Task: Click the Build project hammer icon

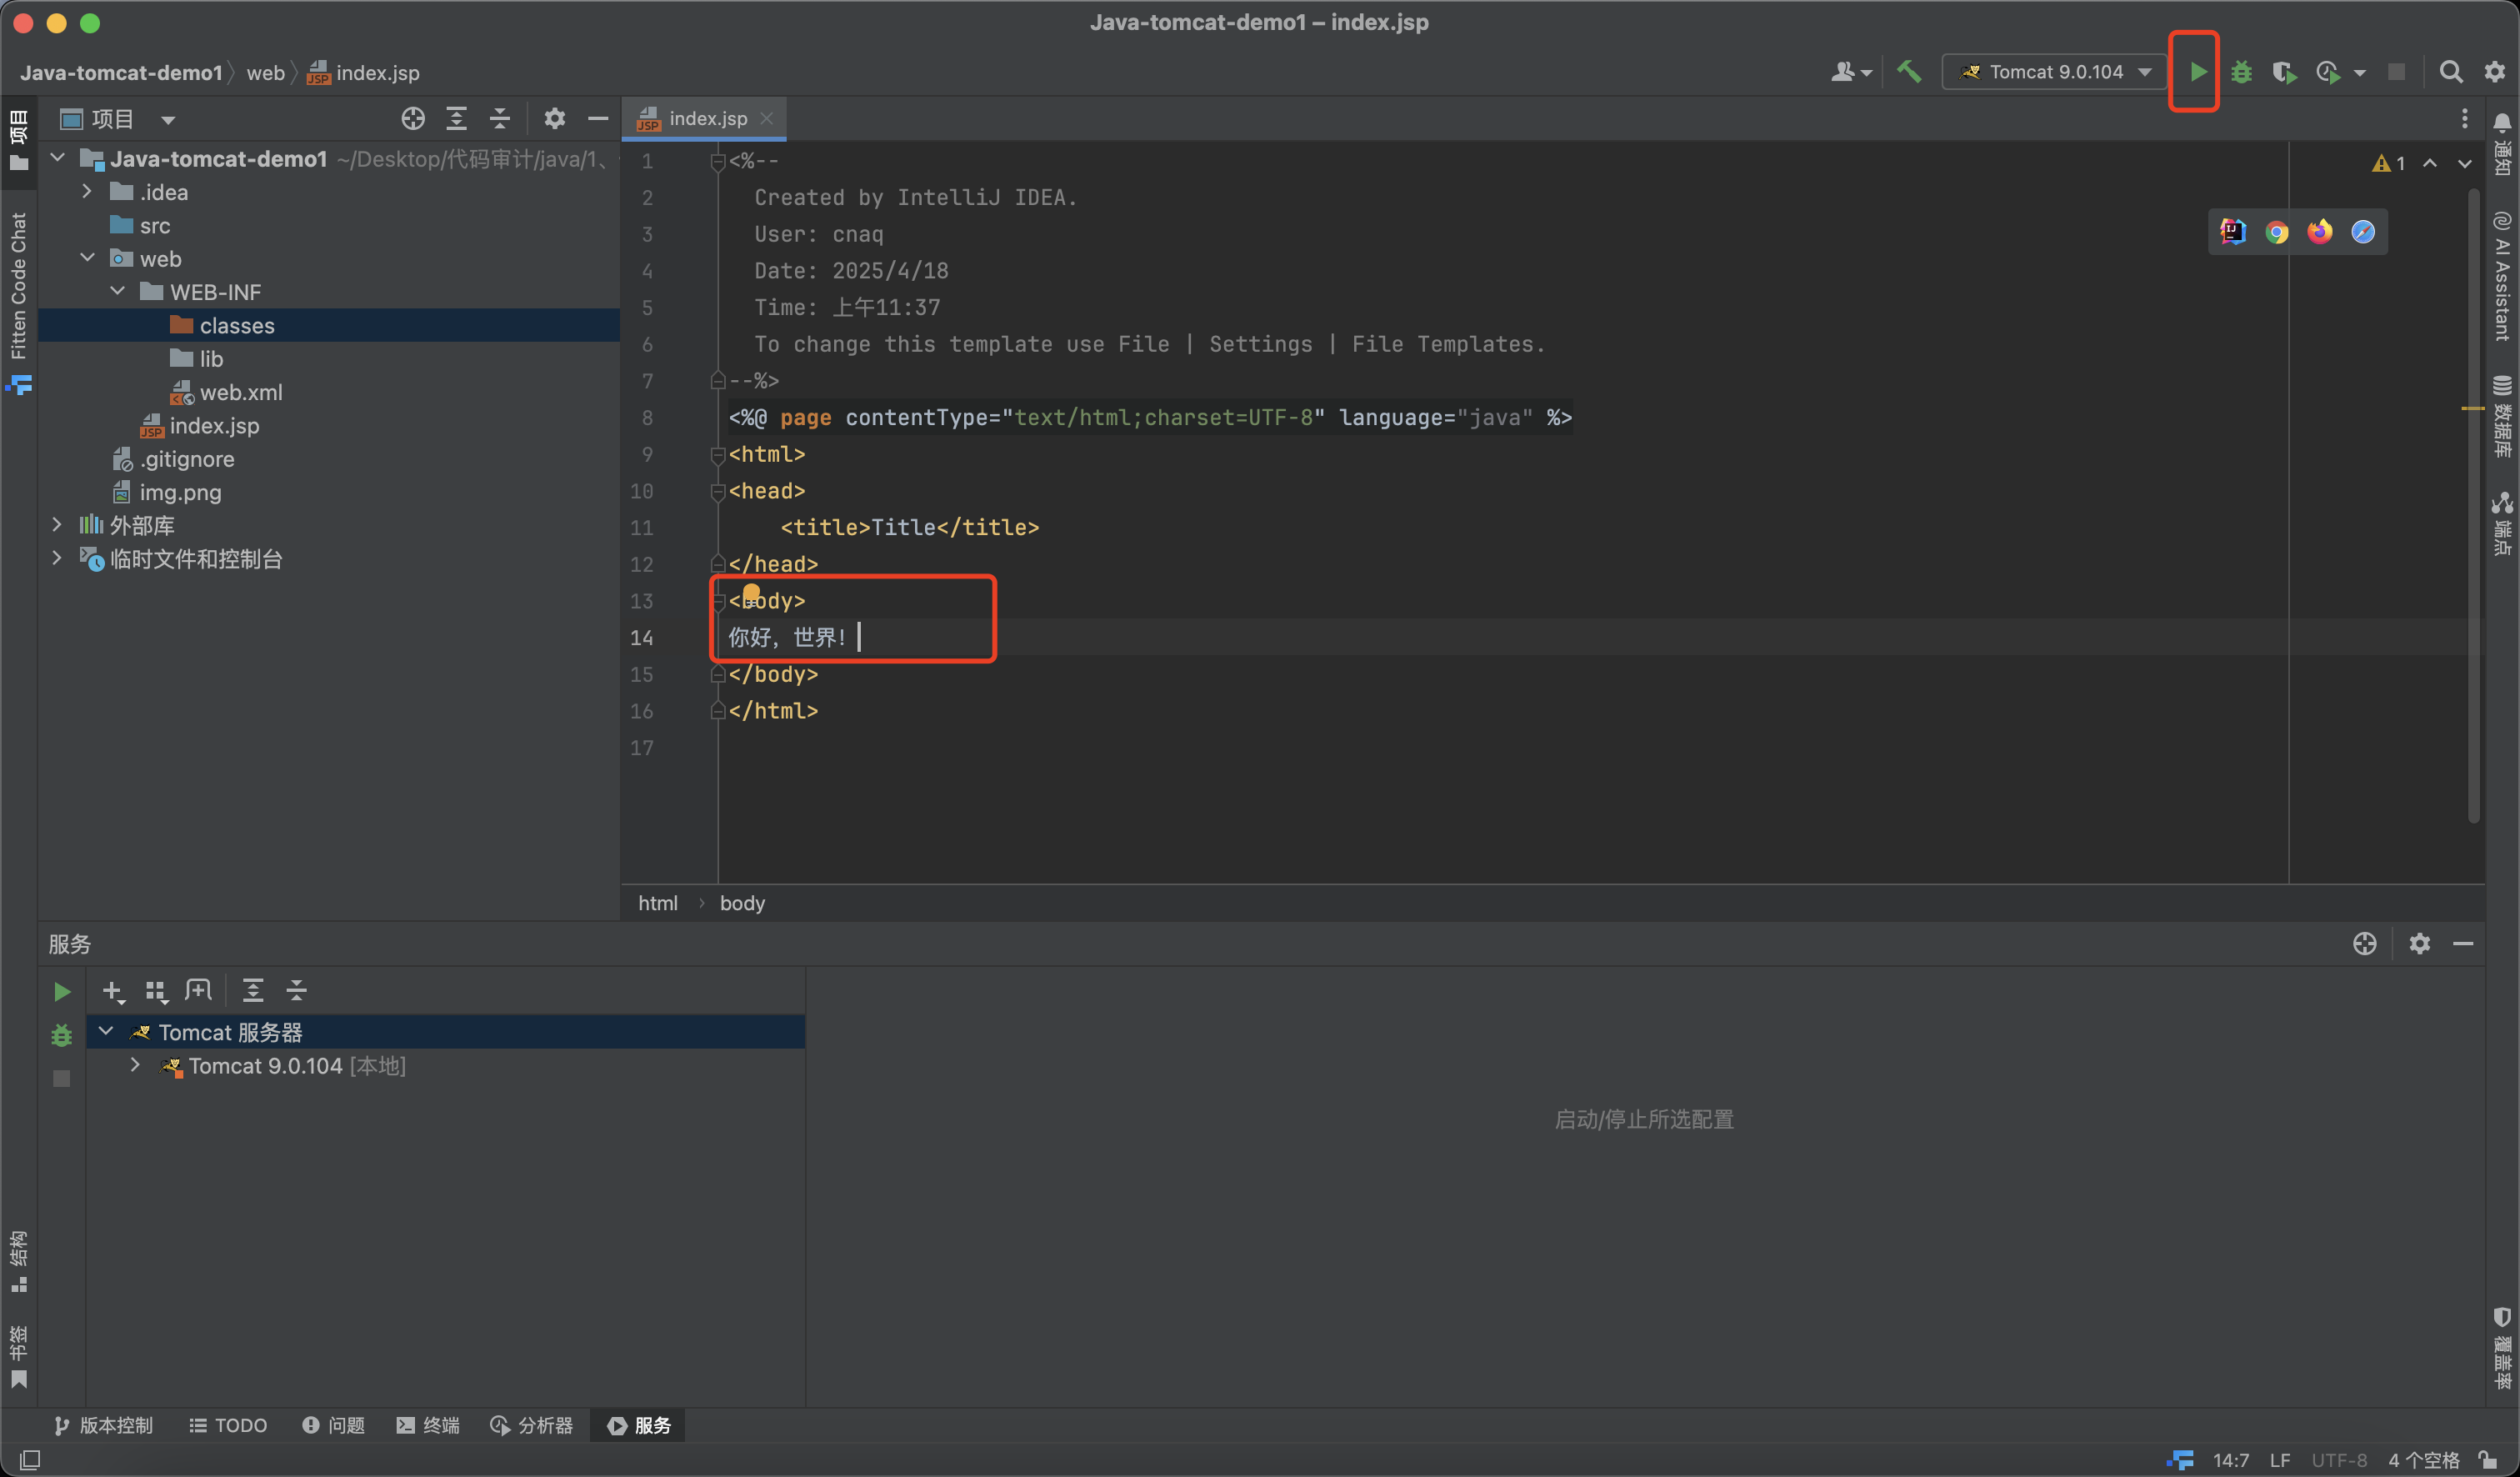Action: coord(1909,72)
